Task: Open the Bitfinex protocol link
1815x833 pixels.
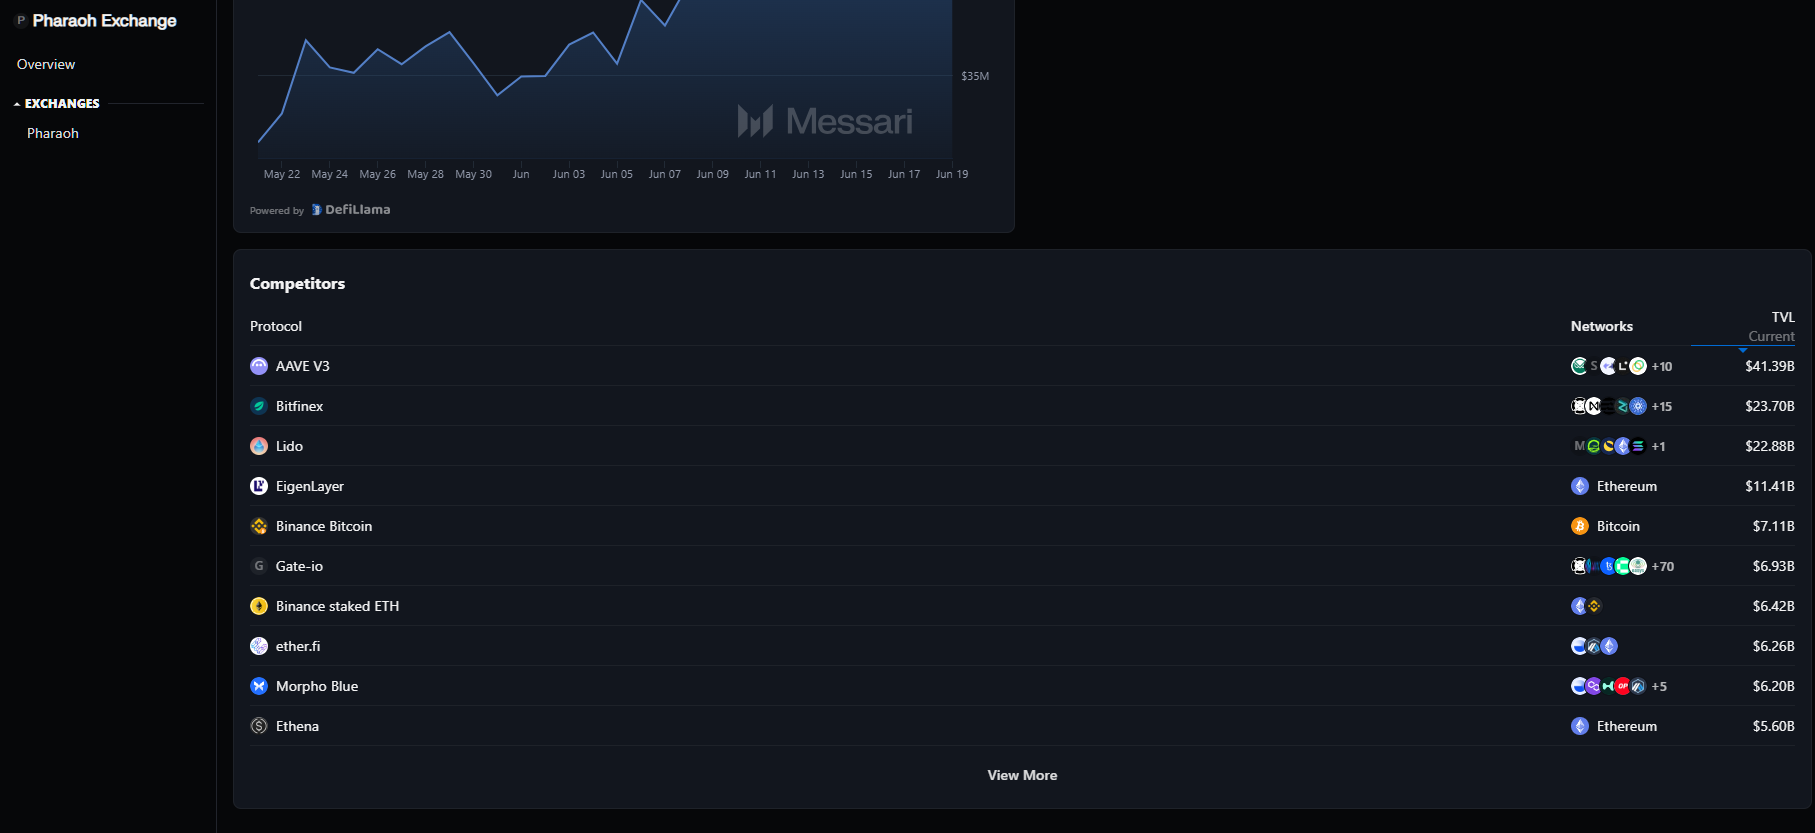Action: [x=300, y=406]
